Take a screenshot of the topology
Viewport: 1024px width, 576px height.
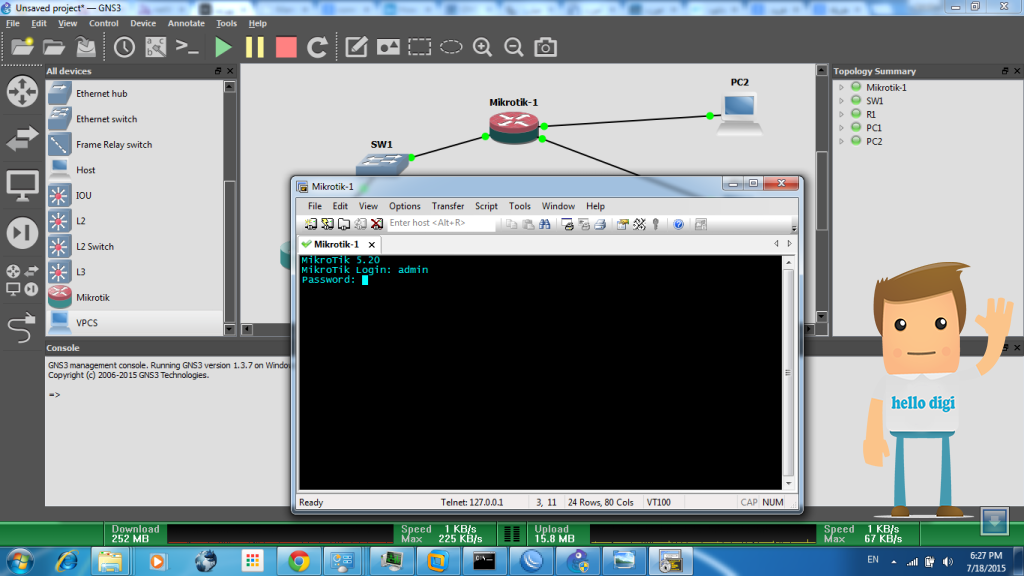point(545,47)
